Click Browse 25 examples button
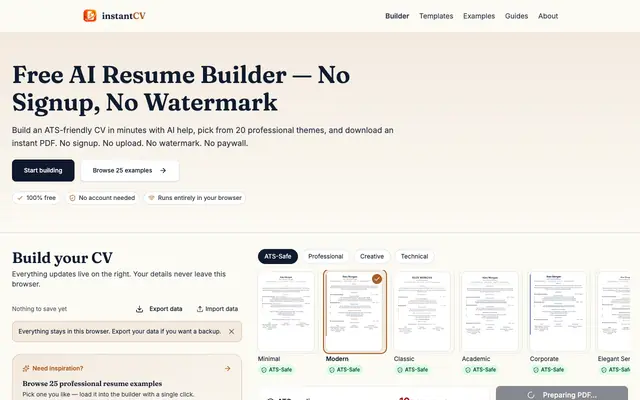The width and height of the screenshot is (640, 400). pyautogui.click(x=130, y=171)
